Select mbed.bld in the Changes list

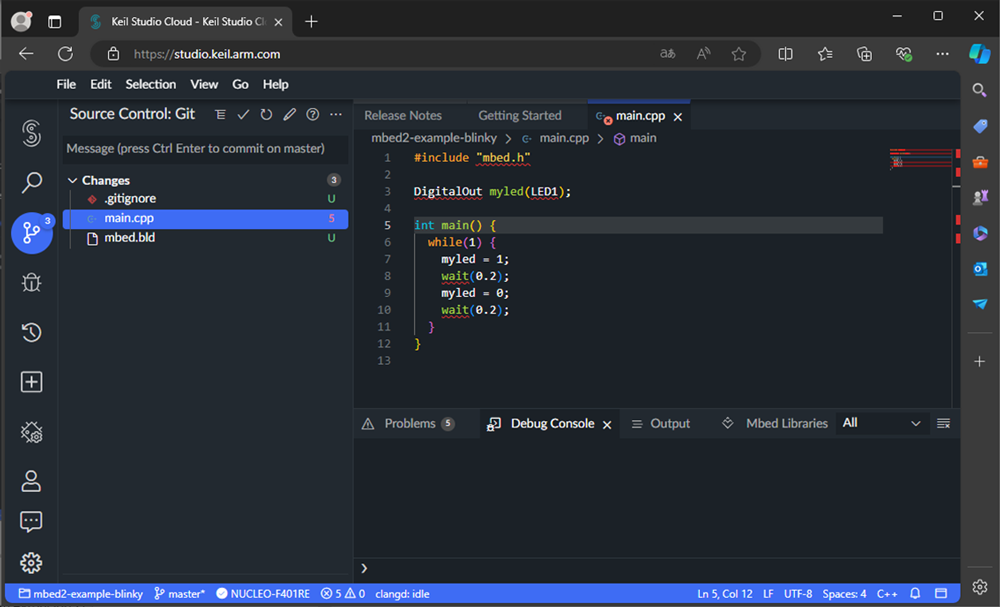(x=205, y=238)
